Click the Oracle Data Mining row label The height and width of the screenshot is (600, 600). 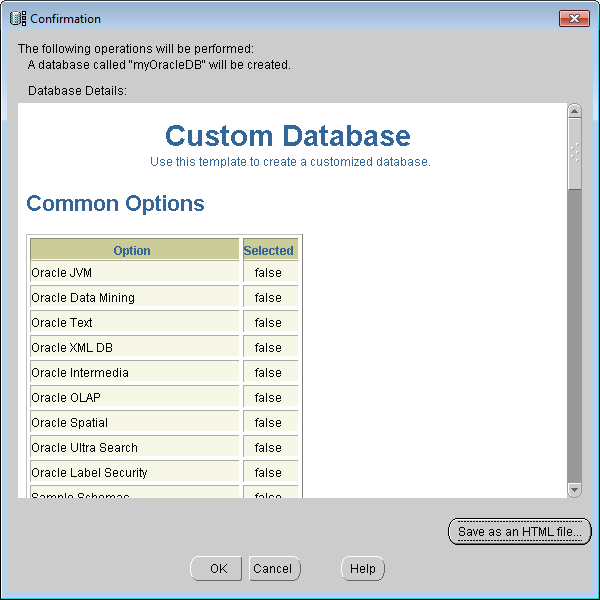pyautogui.click(x=83, y=298)
